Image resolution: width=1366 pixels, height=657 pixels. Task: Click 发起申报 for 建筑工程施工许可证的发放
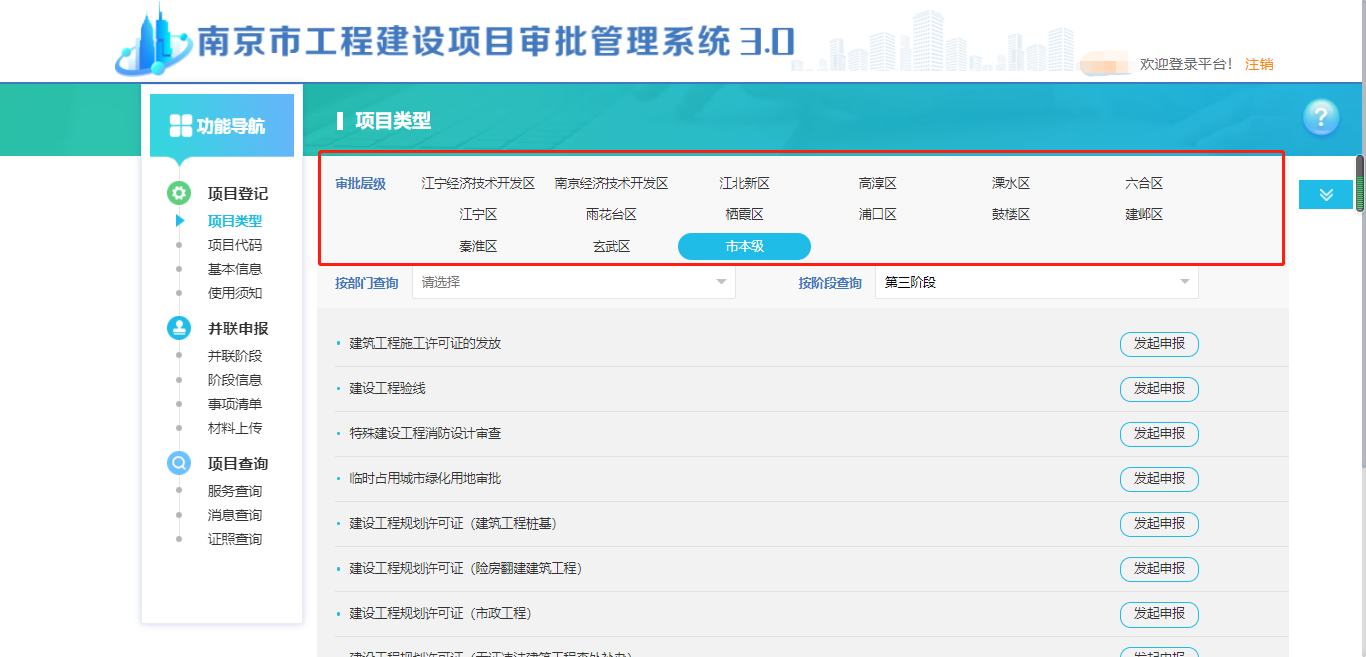1159,344
